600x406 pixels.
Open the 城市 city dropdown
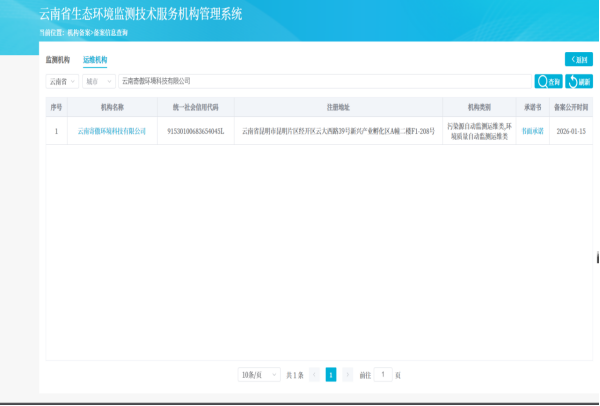click(x=99, y=82)
